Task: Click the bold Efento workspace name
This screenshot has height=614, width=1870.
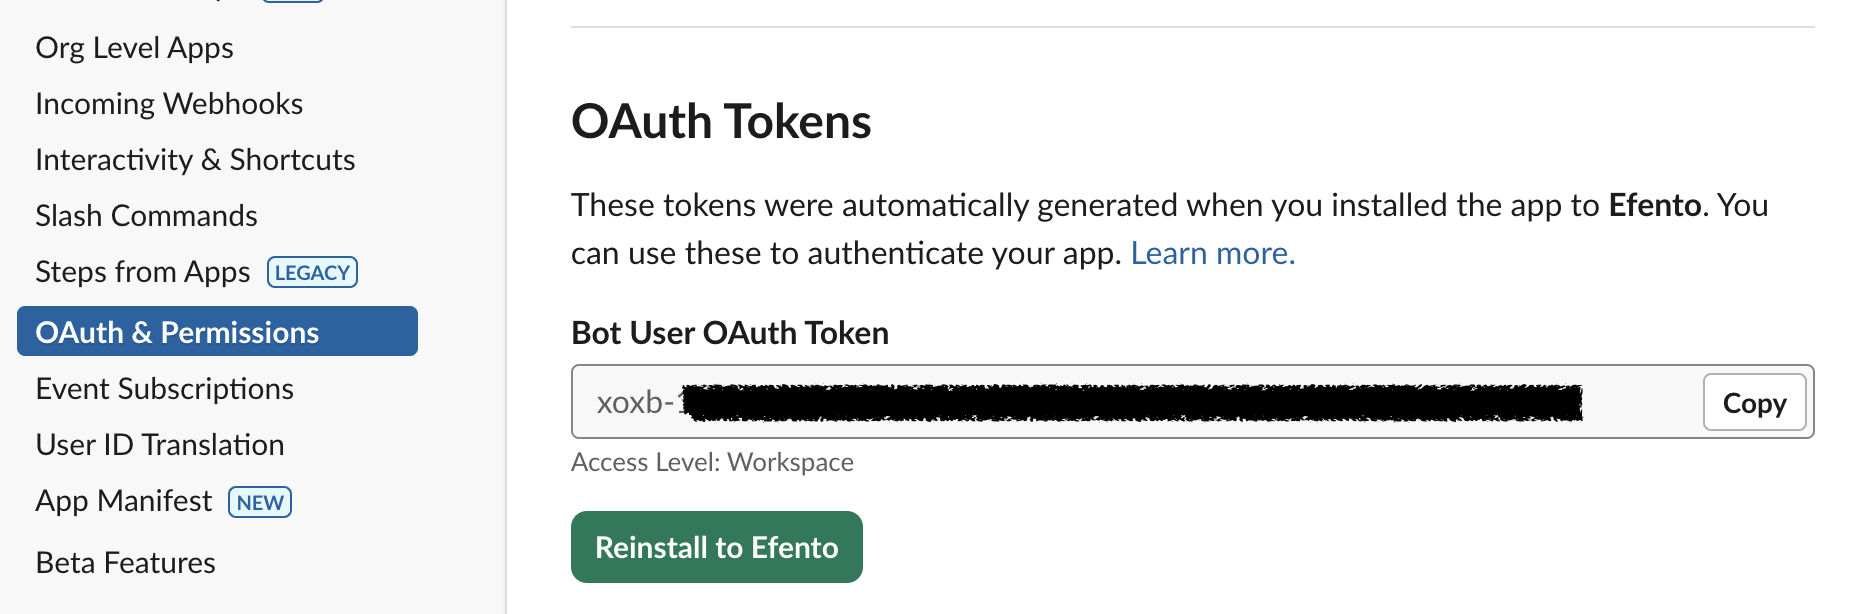Action: click(x=1654, y=206)
